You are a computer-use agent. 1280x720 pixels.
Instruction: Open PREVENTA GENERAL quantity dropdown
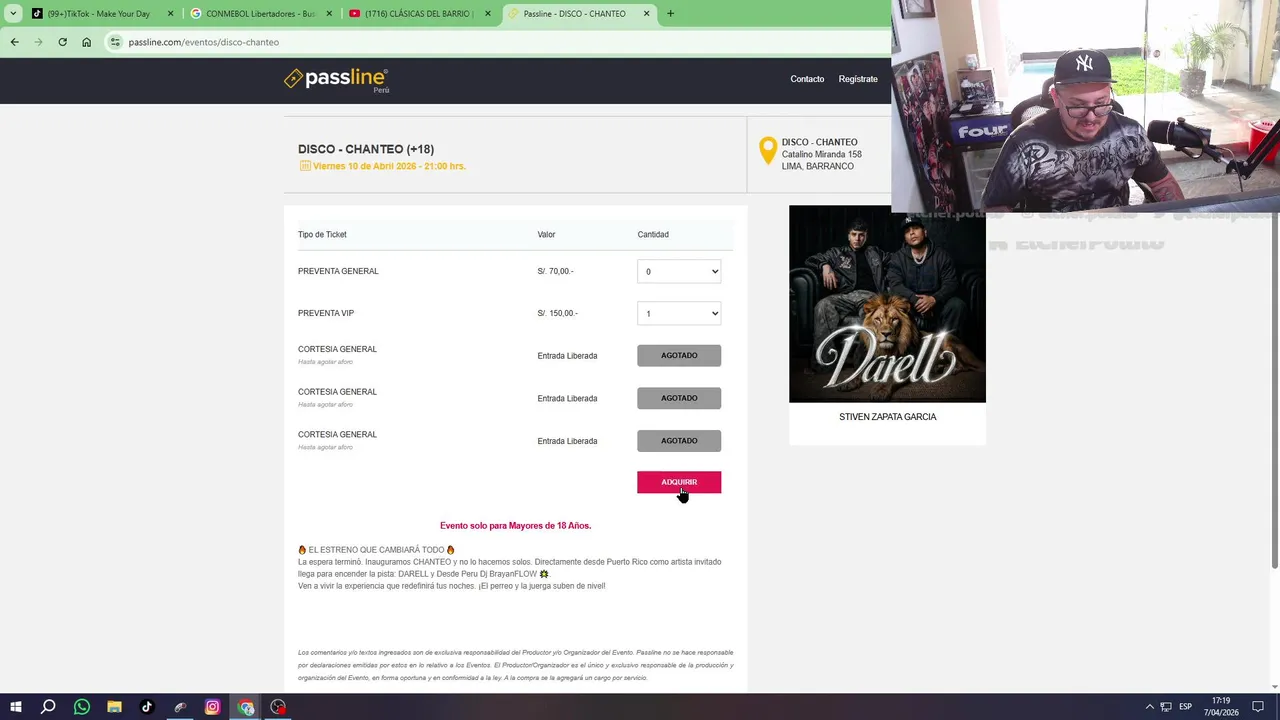pos(679,271)
